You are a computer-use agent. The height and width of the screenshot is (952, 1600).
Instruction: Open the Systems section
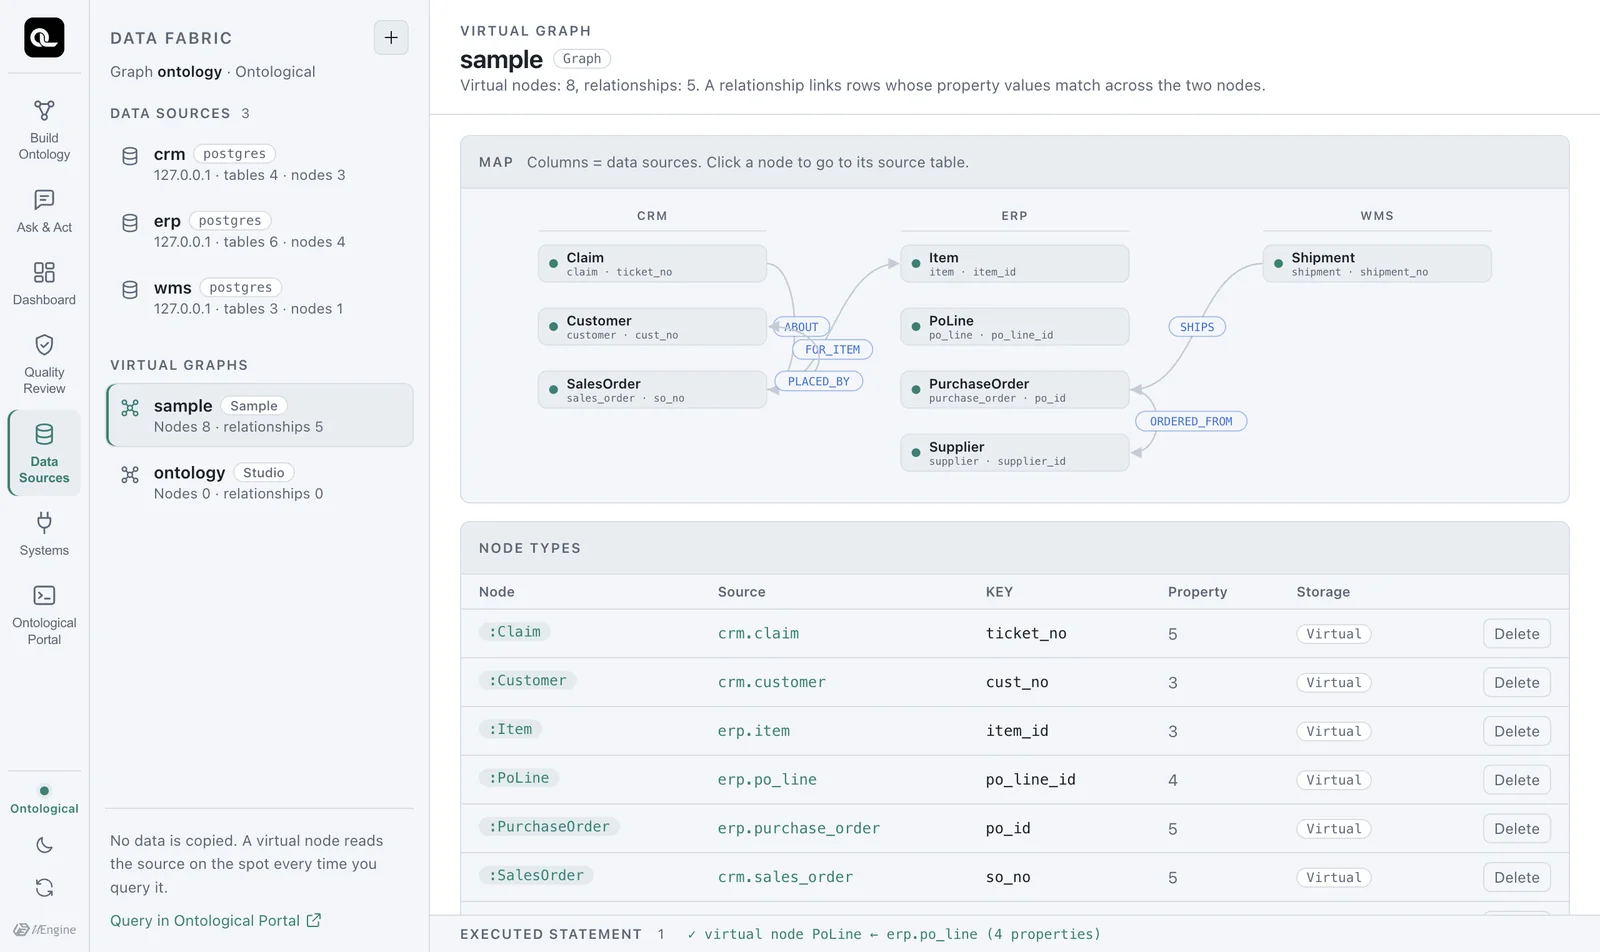[44, 535]
